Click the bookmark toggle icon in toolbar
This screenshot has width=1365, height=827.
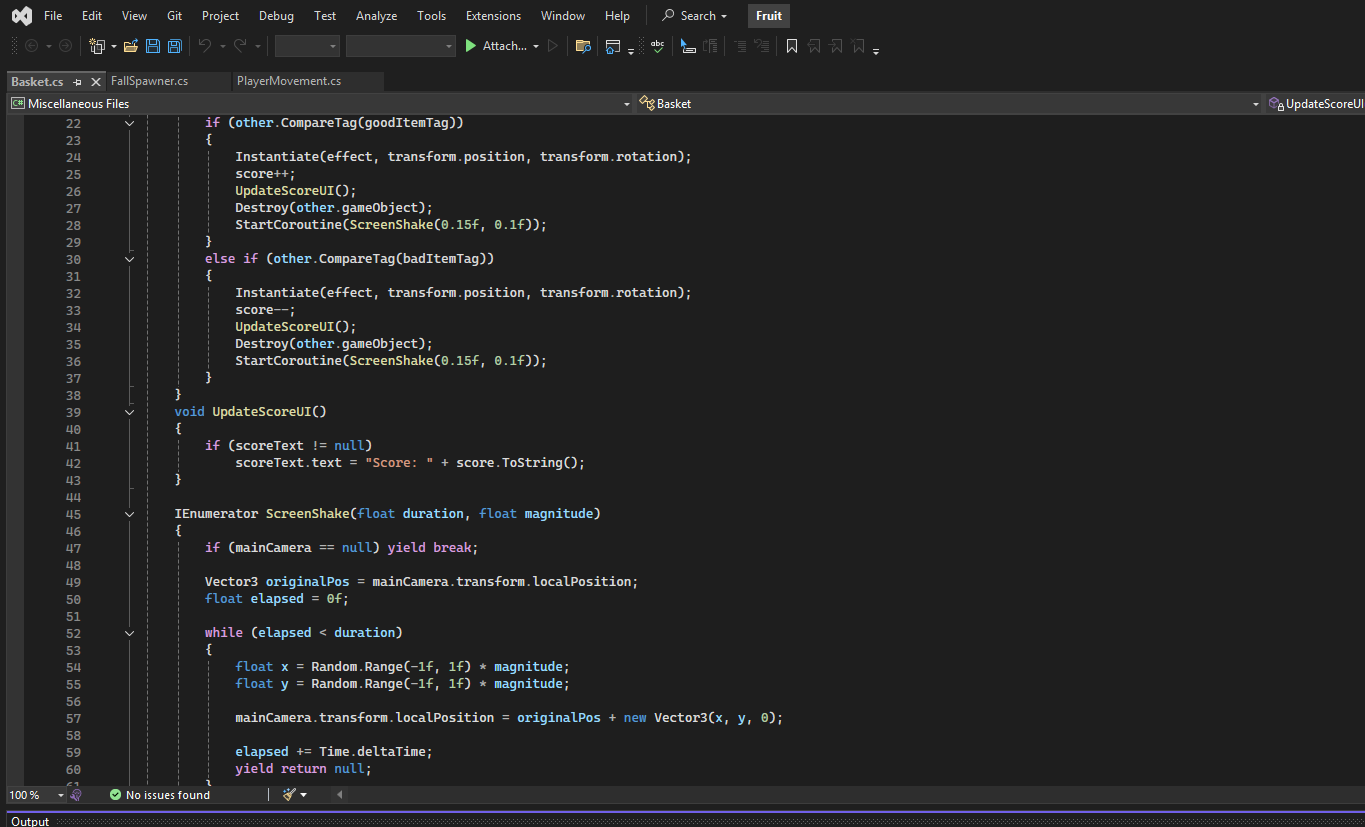791,46
